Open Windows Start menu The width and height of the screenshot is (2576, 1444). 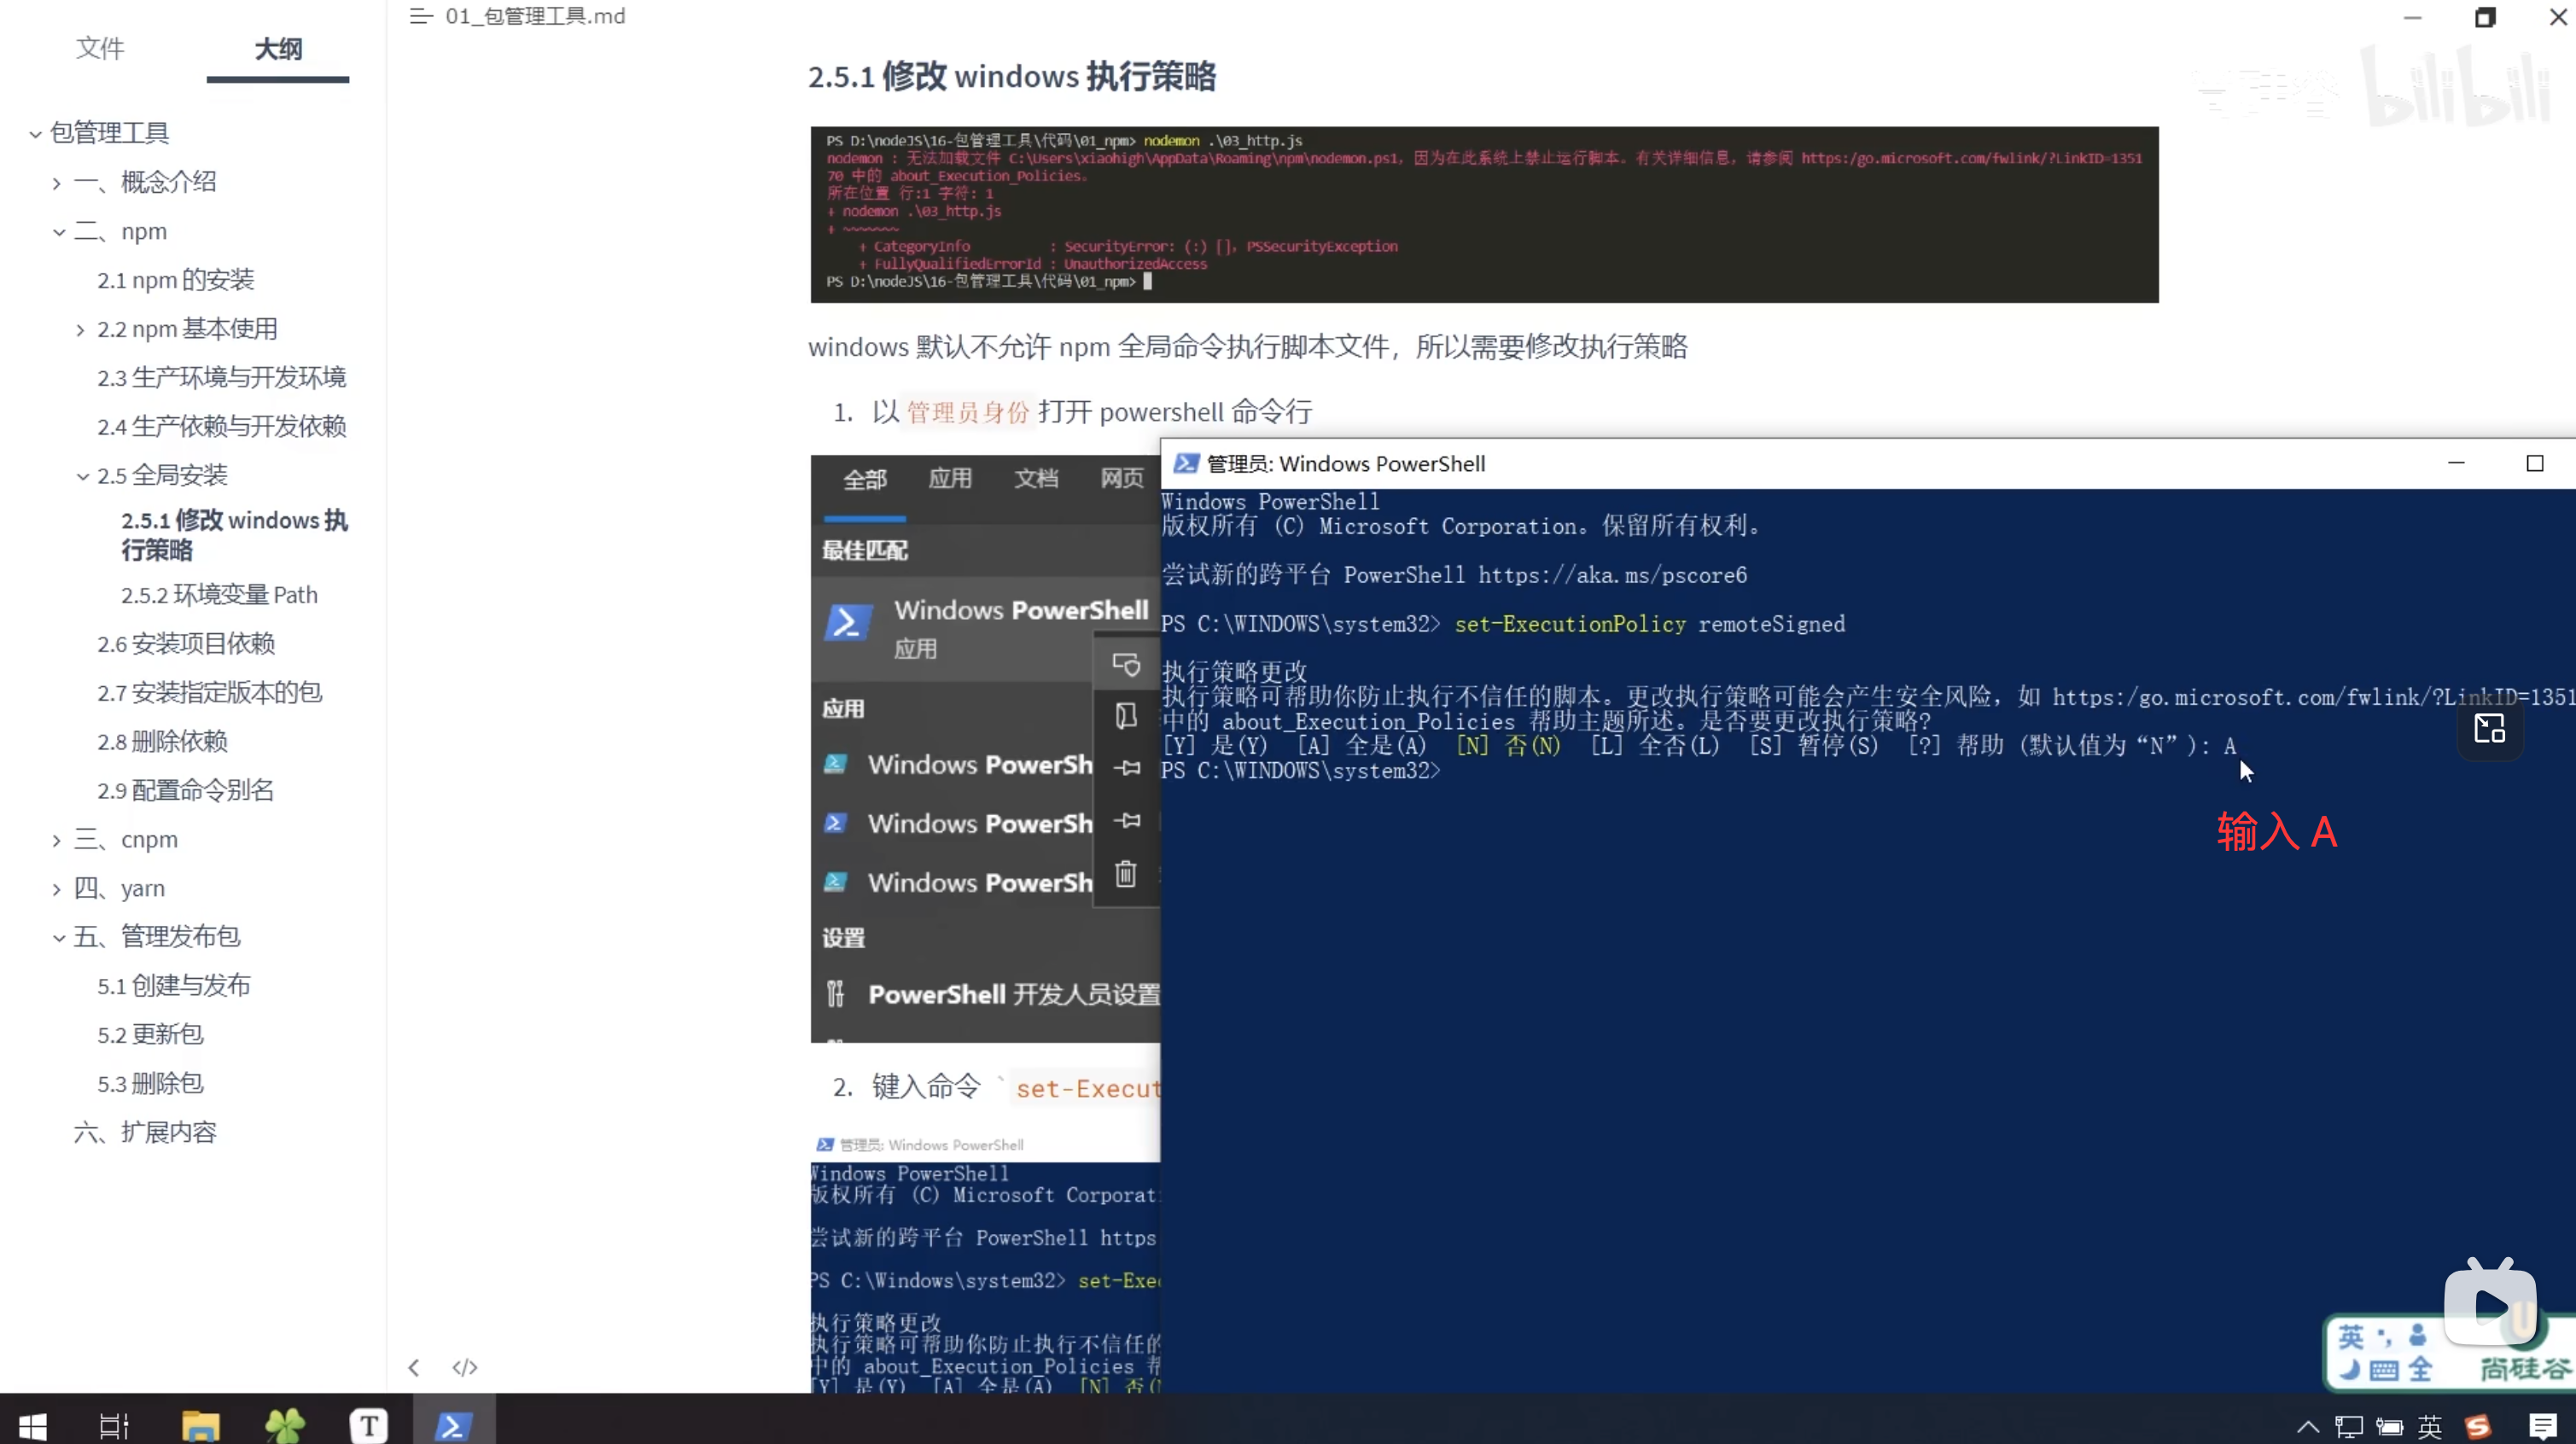33,1425
